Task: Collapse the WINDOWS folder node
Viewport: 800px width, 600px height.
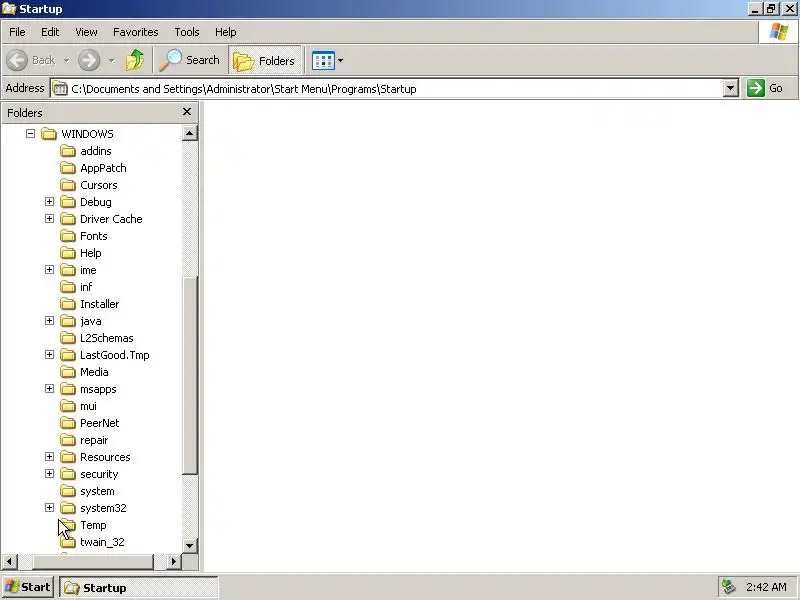Action: tap(31, 134)
